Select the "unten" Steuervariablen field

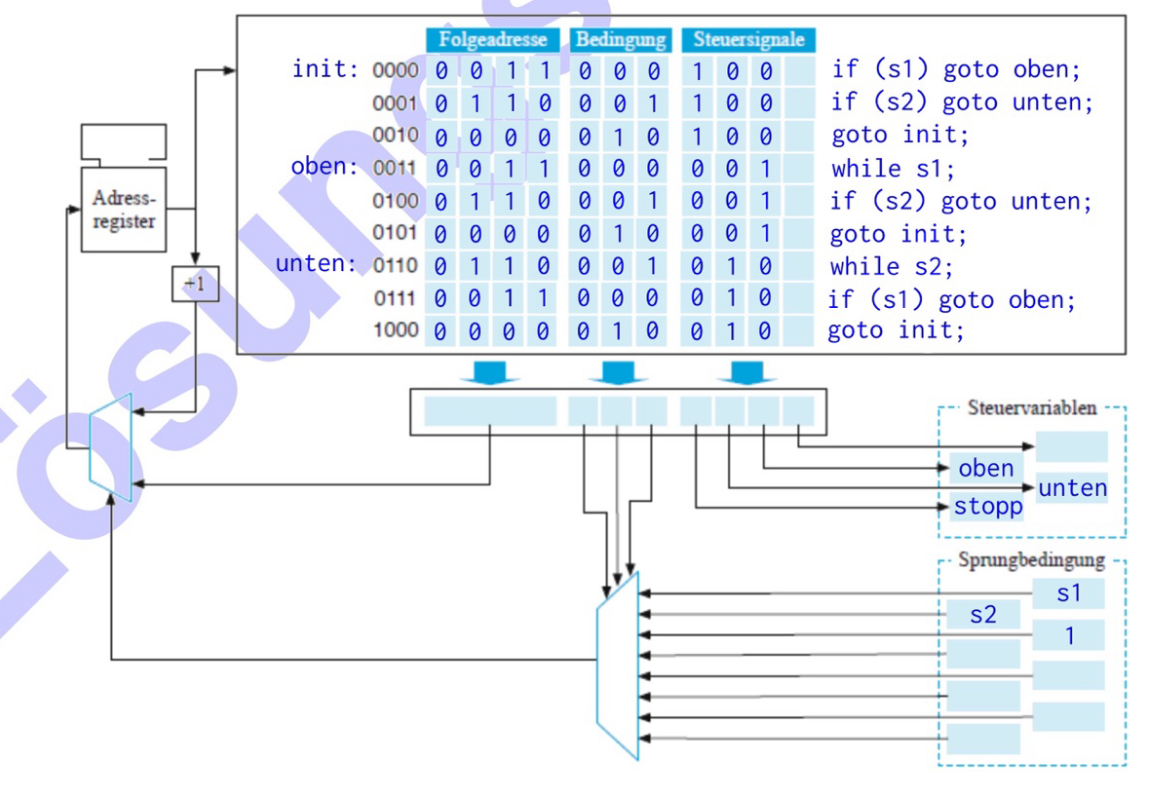[x=1071, y=488]
